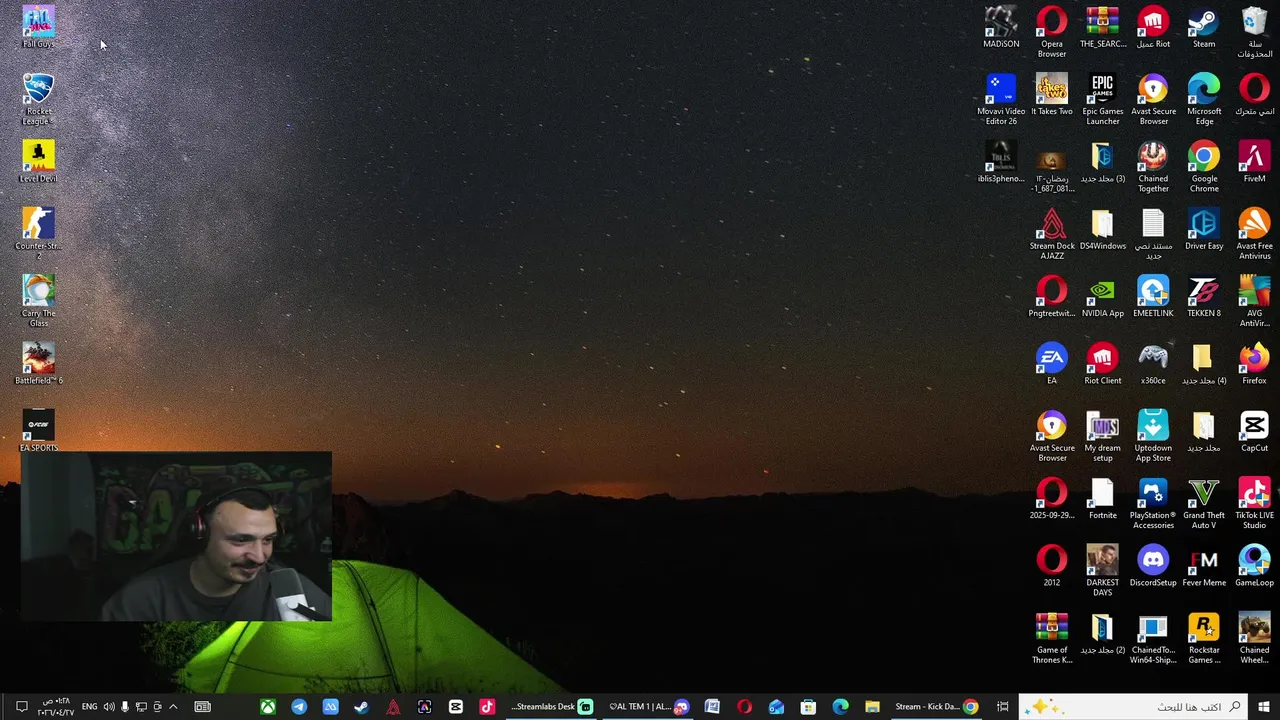Launch Uptodown App Store icon
The width and height of the screenshot is (1280, 720).
pyautogui.click(x=1153, y=436)
